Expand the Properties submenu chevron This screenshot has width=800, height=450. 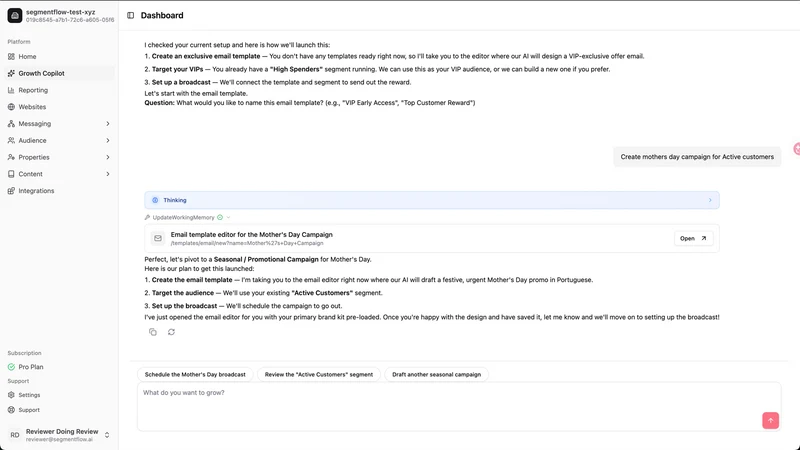click(108, 157)
